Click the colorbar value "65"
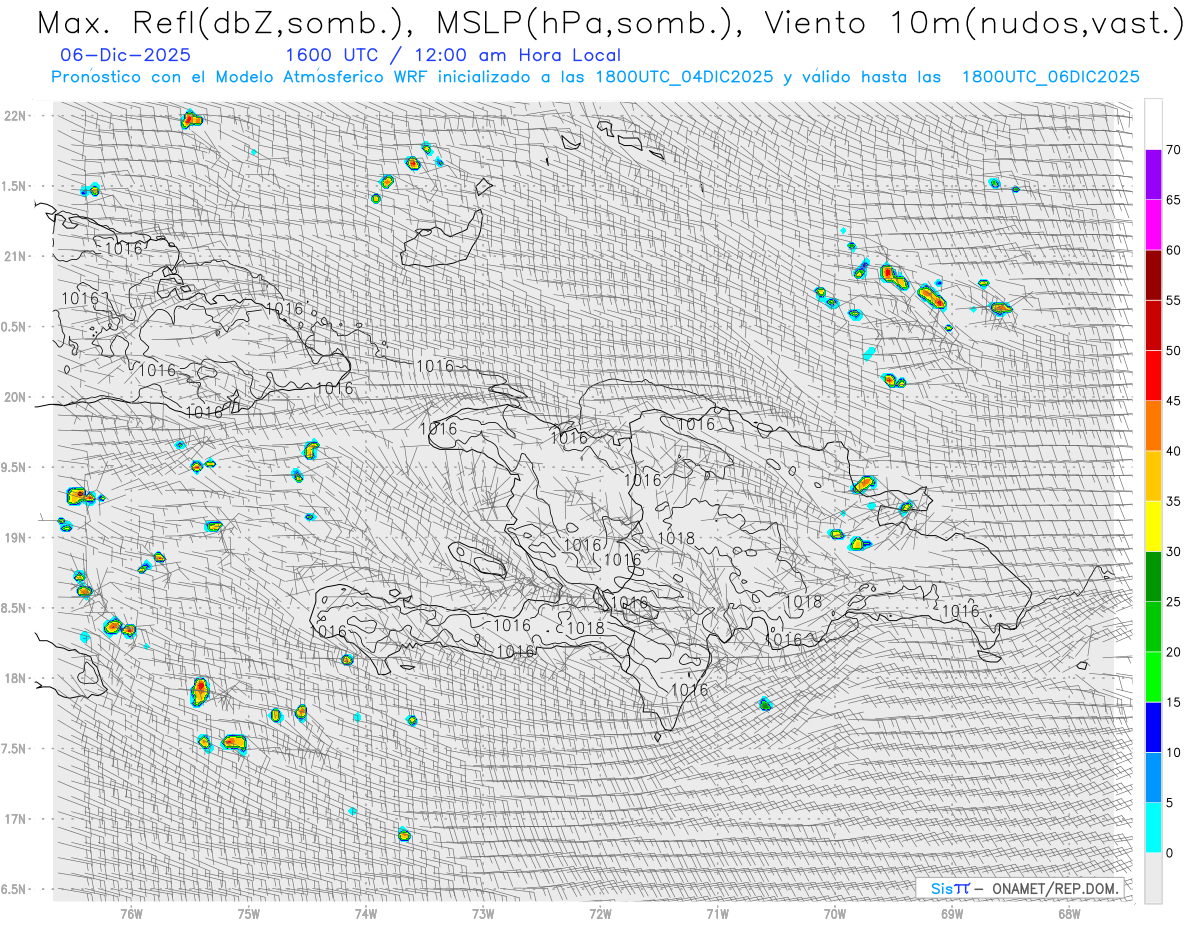Image resolution: width=1200 pixels, height=927 pixels. (1173, 200)
